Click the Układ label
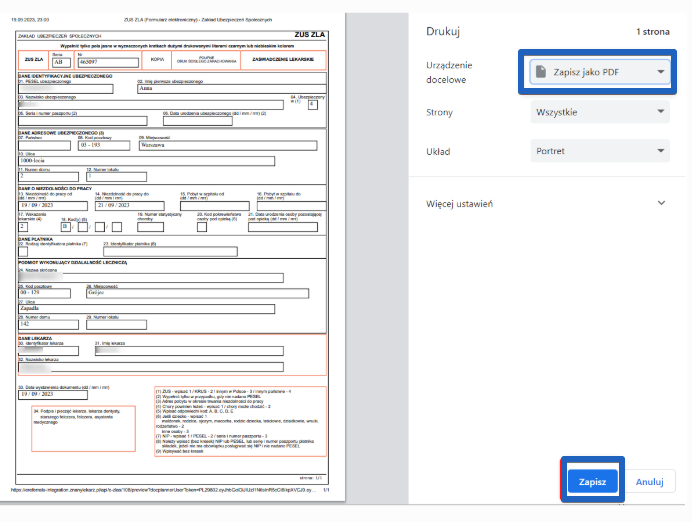Viewport: 692px width, 522px height. tap(438, 151)
